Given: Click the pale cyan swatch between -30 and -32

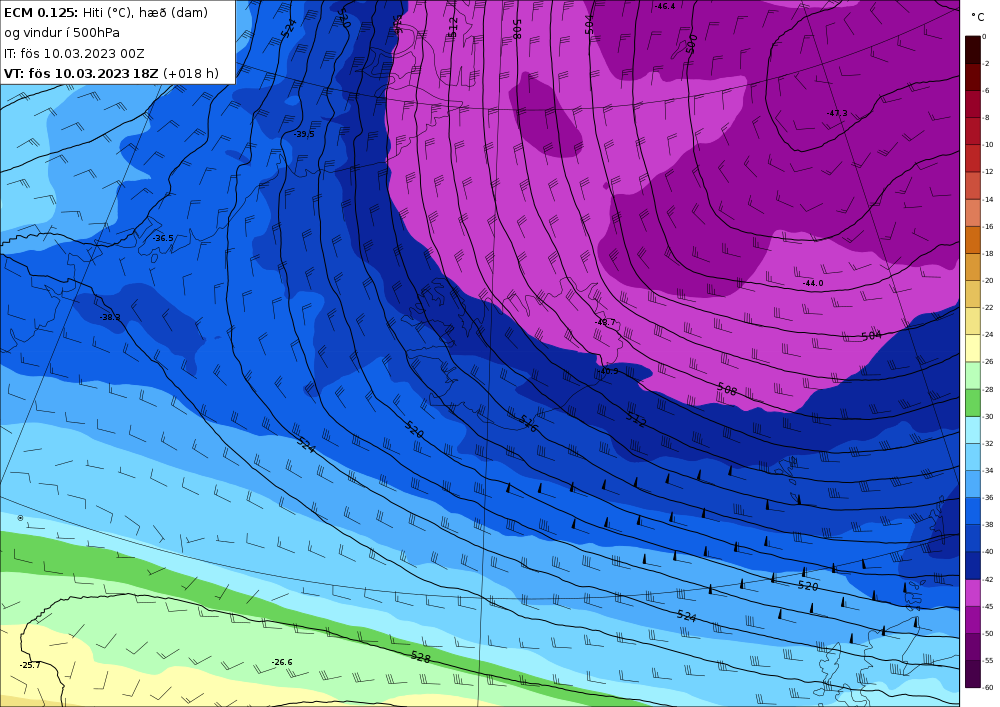Looking at the screenshot, I should click(973, 430).
